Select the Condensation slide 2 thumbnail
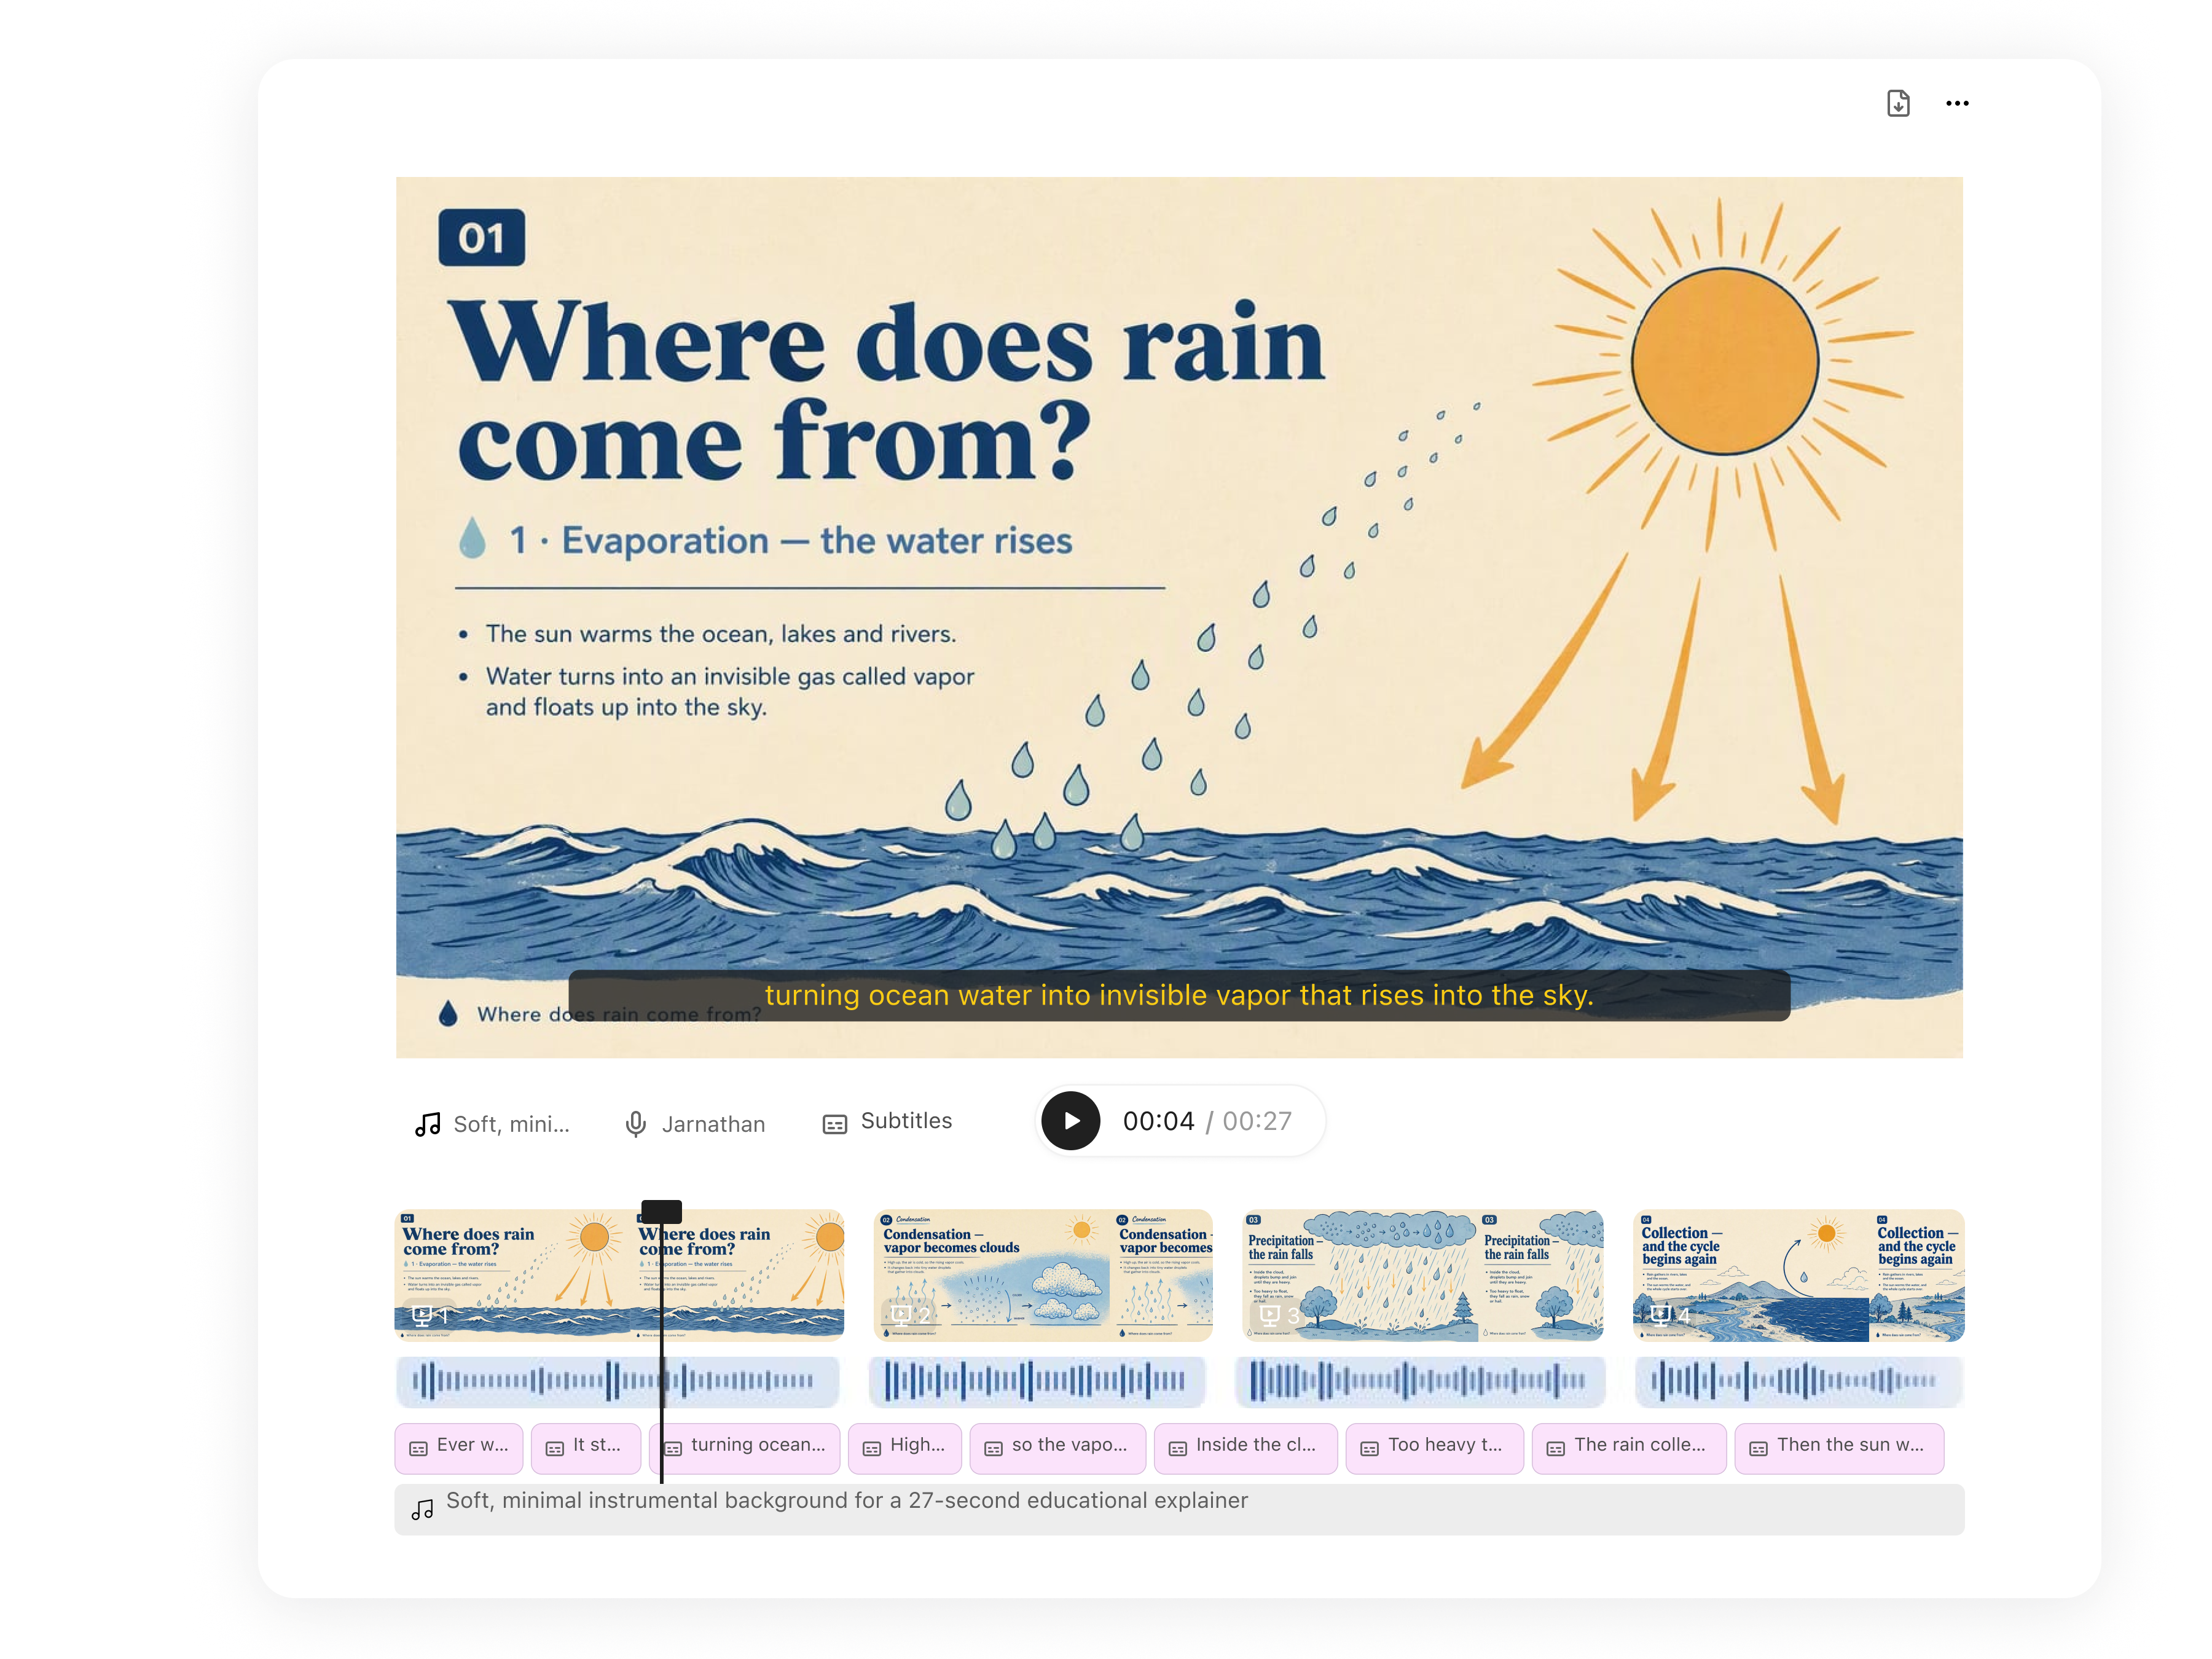Image resolution: width=2212 pixels, height=1659 pixels. (1043, 1275)
